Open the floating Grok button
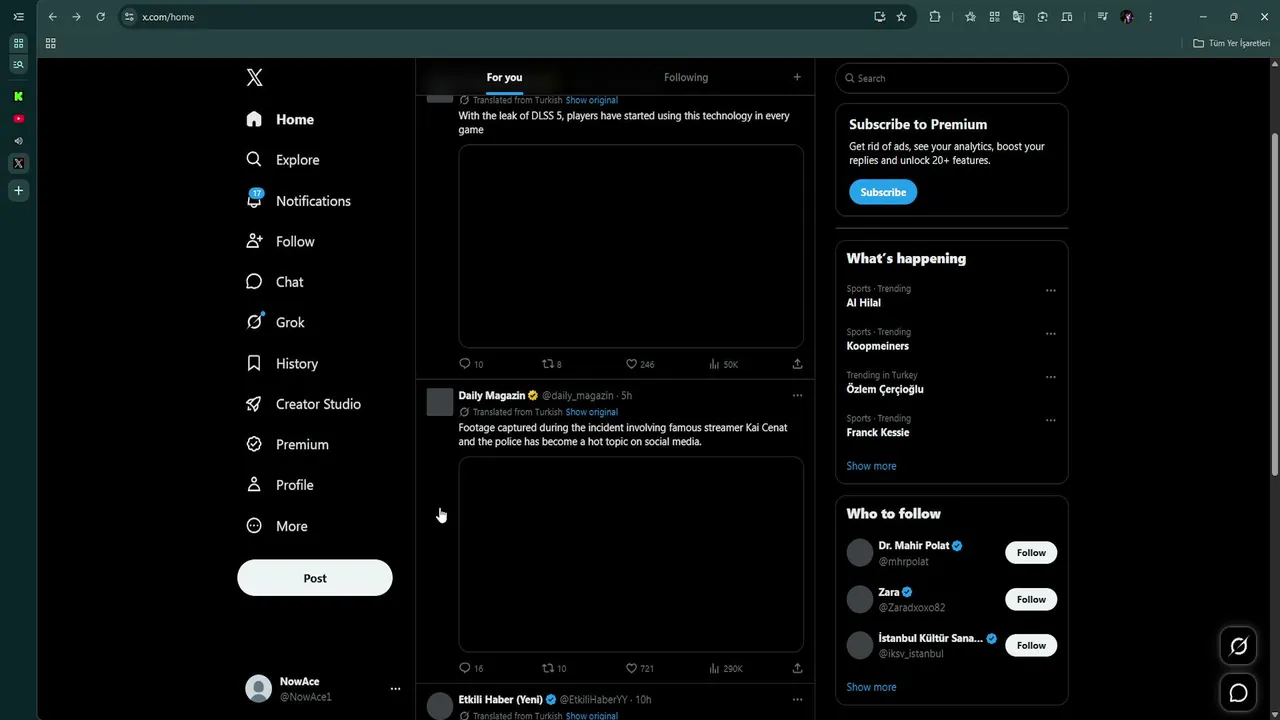This screenshot has width=1280, height=720. click(1239, 647)
